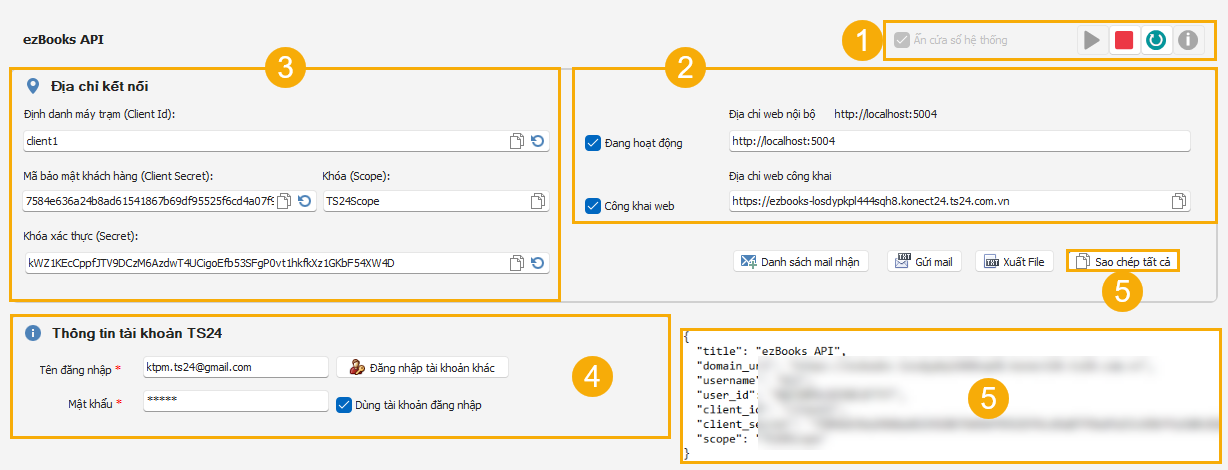This screenshot has width=1228, height=470.
Task: Regenerate the Khóa xác thực (Secret)
Action: 538,263
